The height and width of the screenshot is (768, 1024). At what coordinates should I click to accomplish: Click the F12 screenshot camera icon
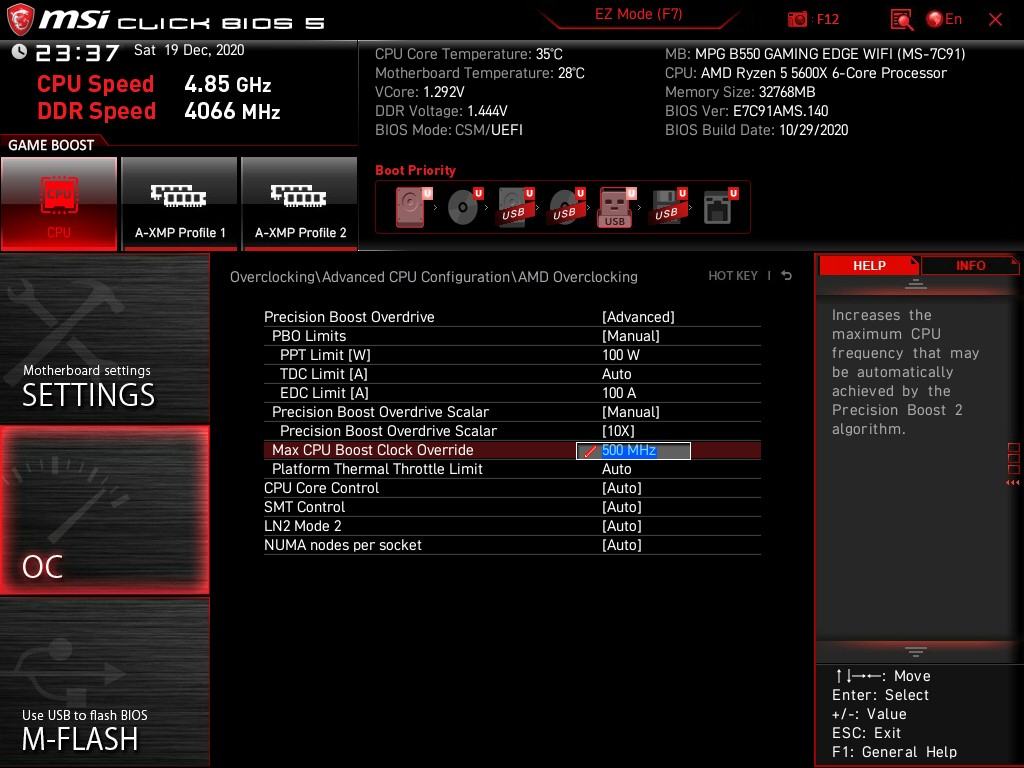coord(797,20)
